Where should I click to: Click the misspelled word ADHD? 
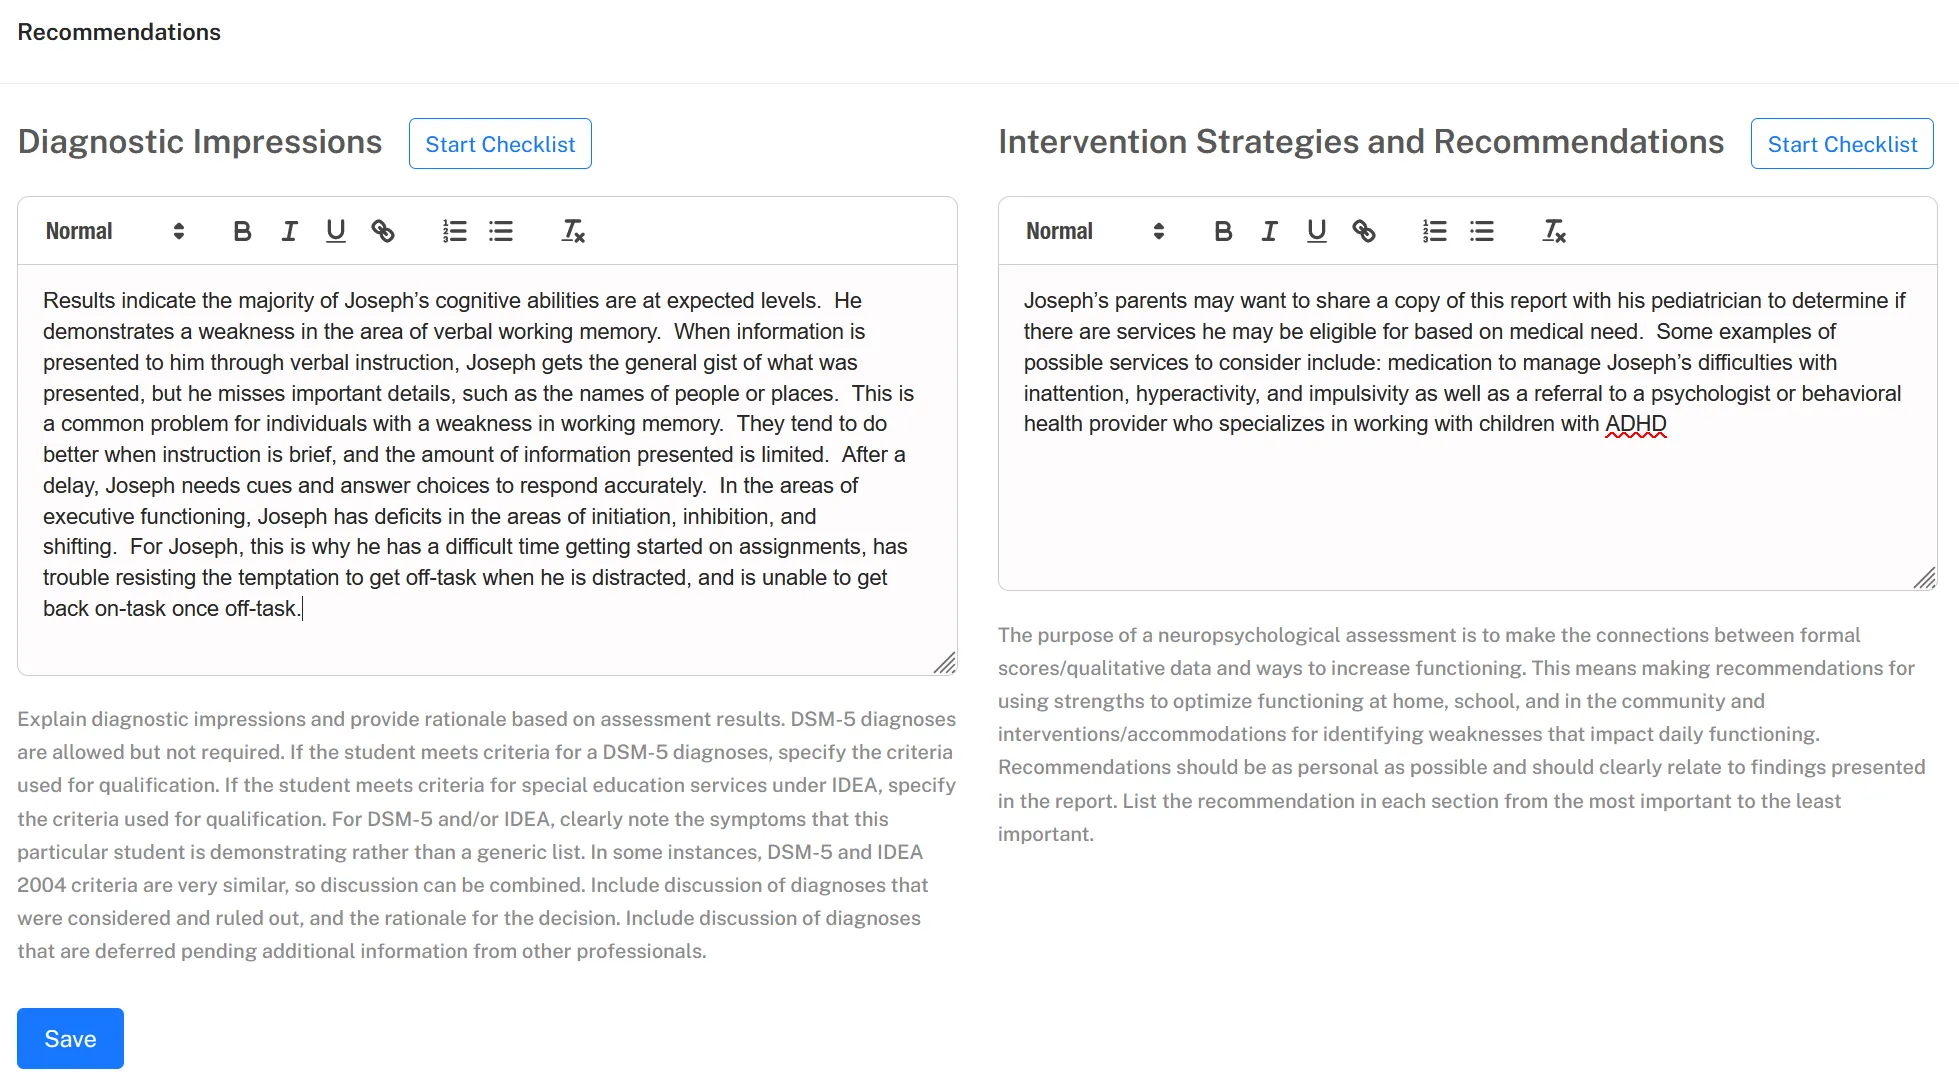(x=1636, y=424)
